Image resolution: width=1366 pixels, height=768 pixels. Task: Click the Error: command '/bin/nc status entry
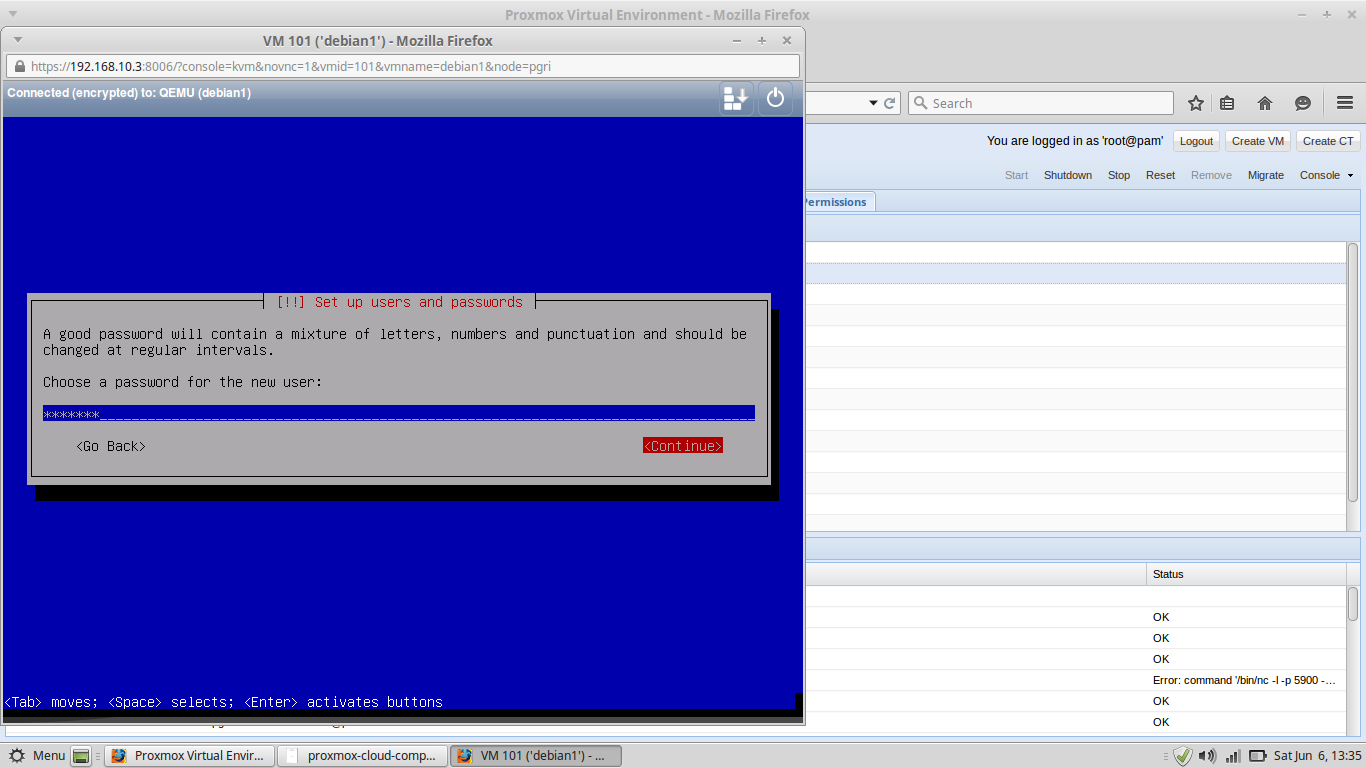point(1243,680)
